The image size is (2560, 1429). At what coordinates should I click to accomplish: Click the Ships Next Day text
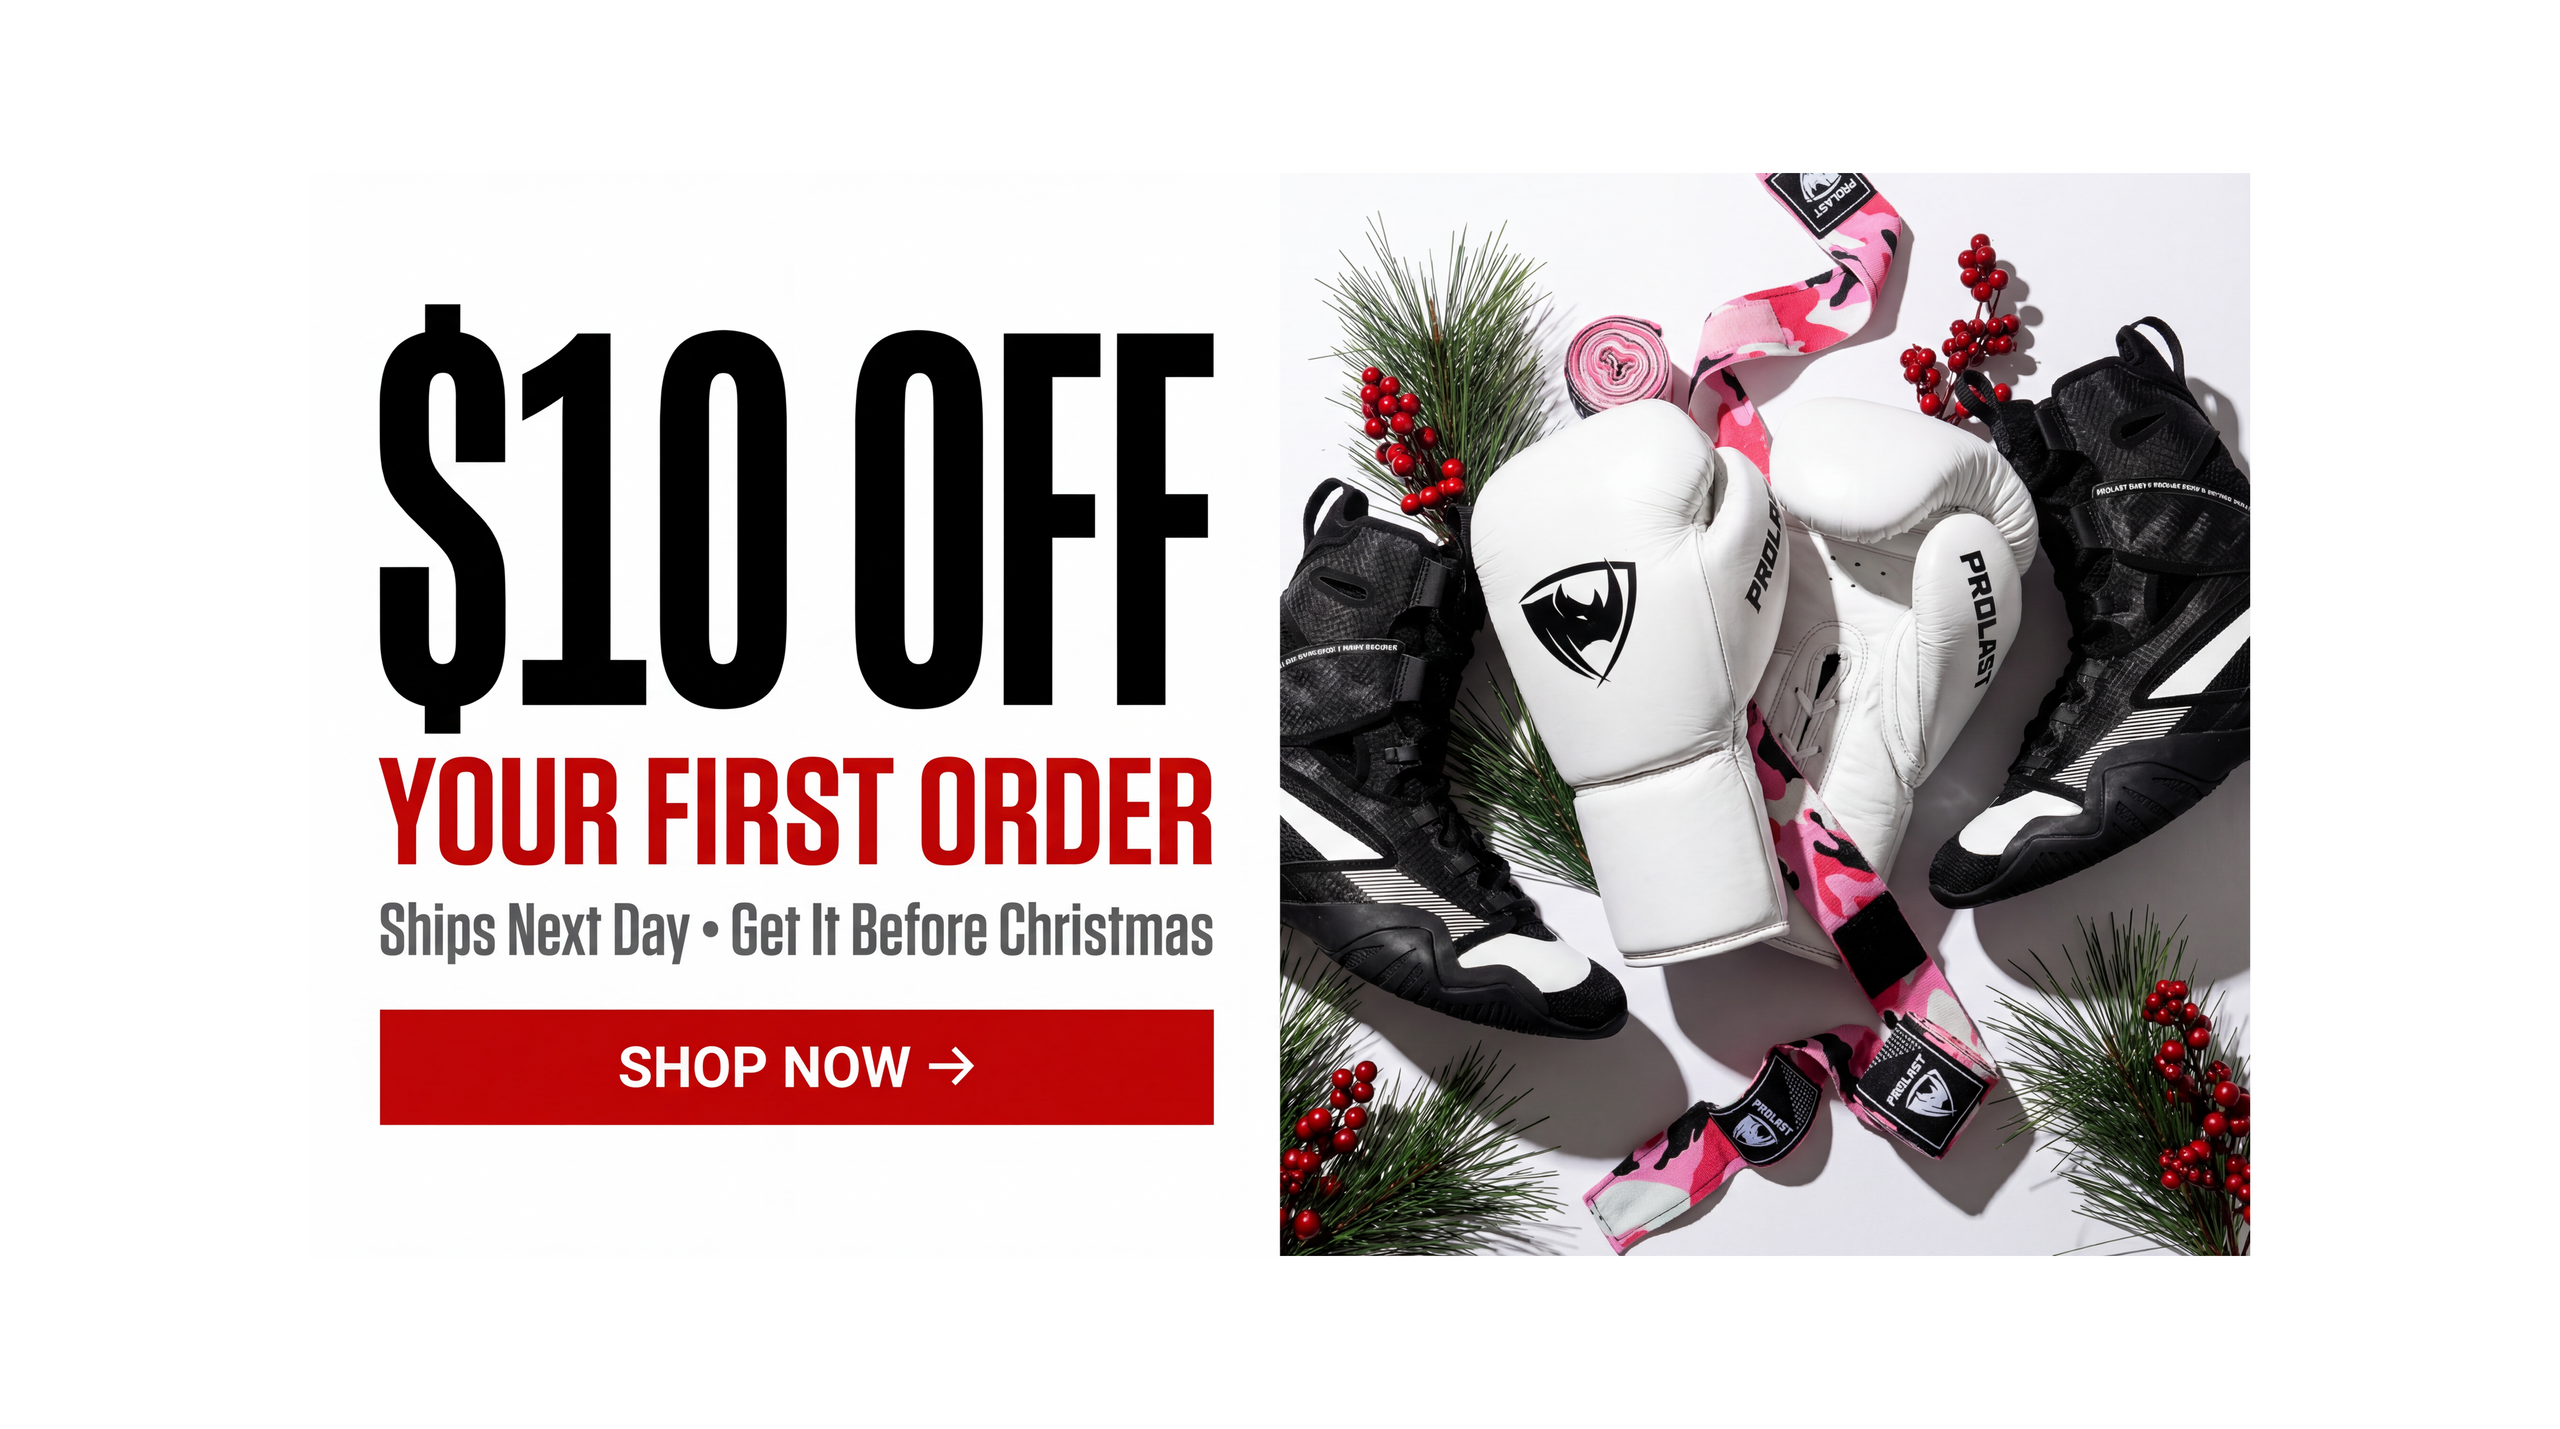[x=535, y=930]
